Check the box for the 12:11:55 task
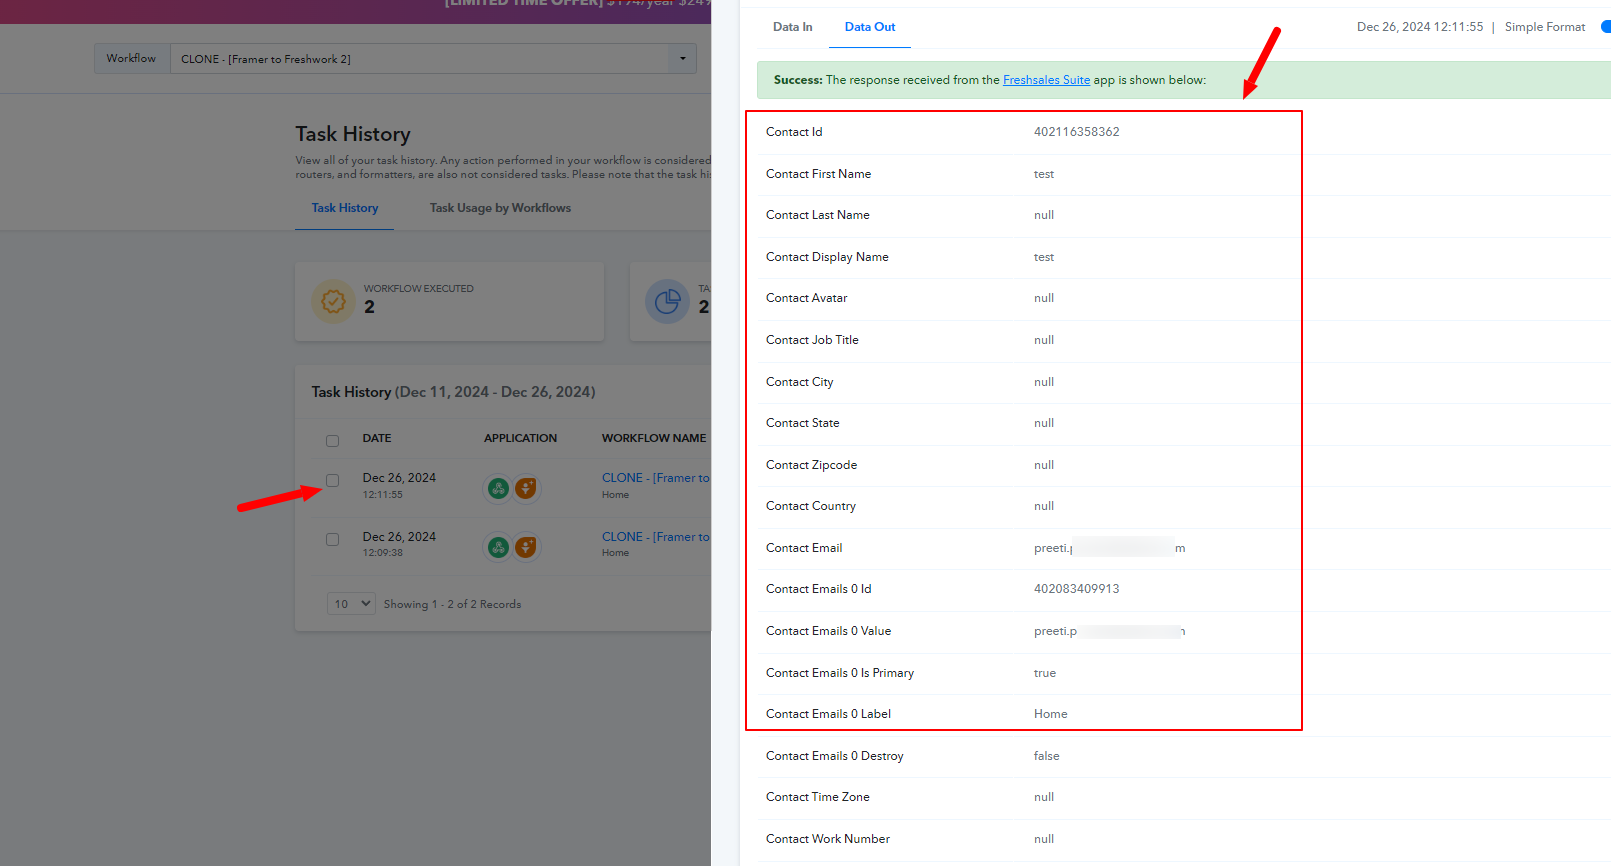This screenshot has height=866, width=1611. pos(333,480)
